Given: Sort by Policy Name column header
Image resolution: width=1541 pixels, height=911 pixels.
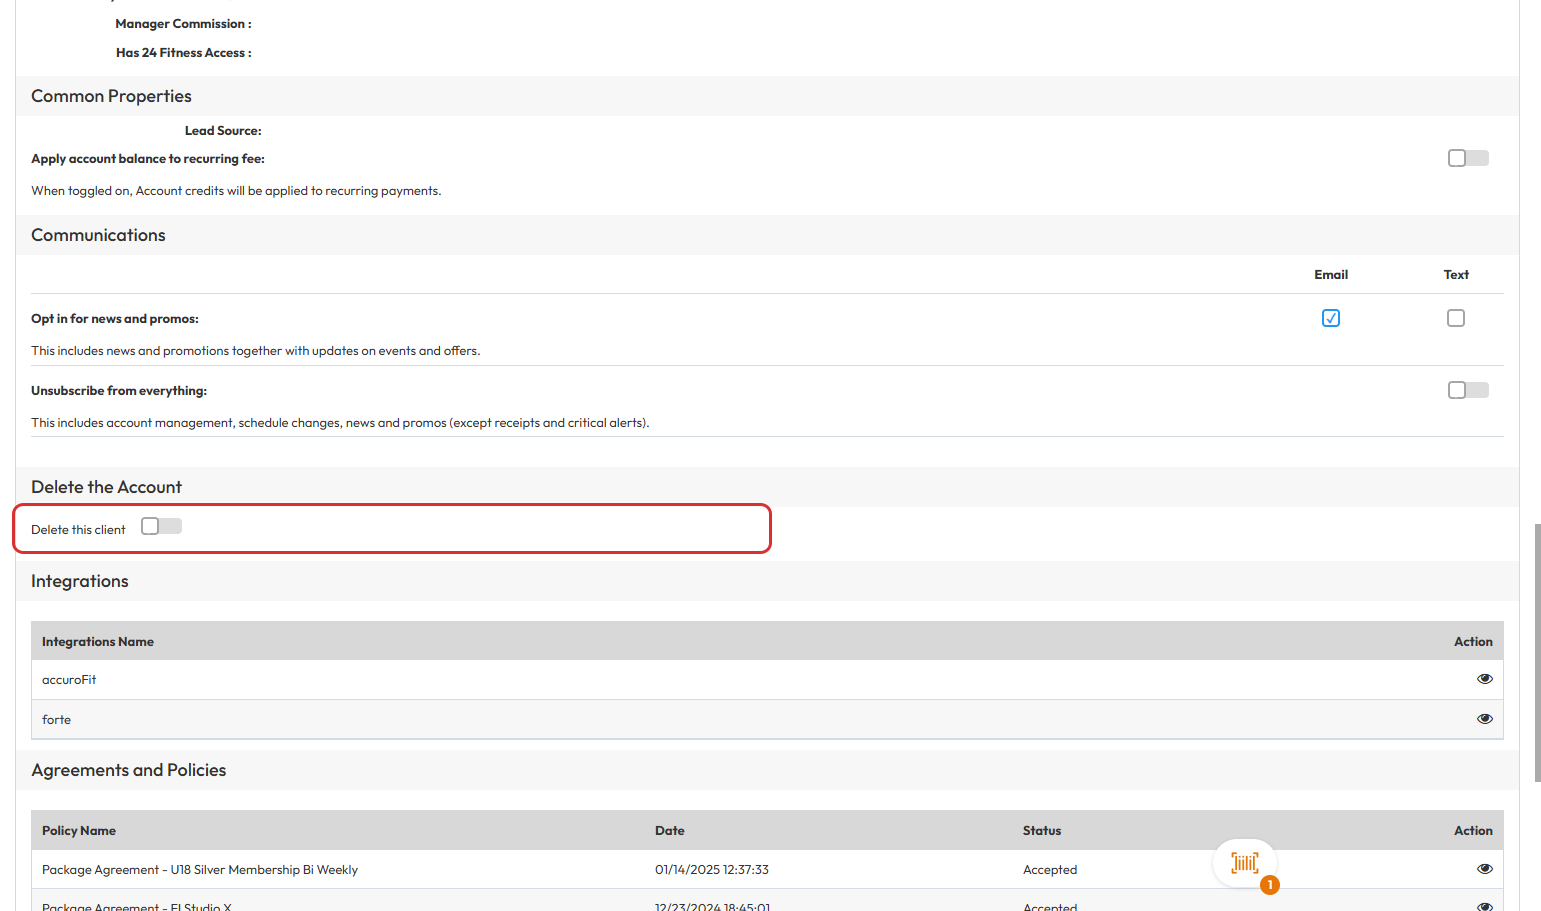Looking at the screenshot, I should 79,831.
